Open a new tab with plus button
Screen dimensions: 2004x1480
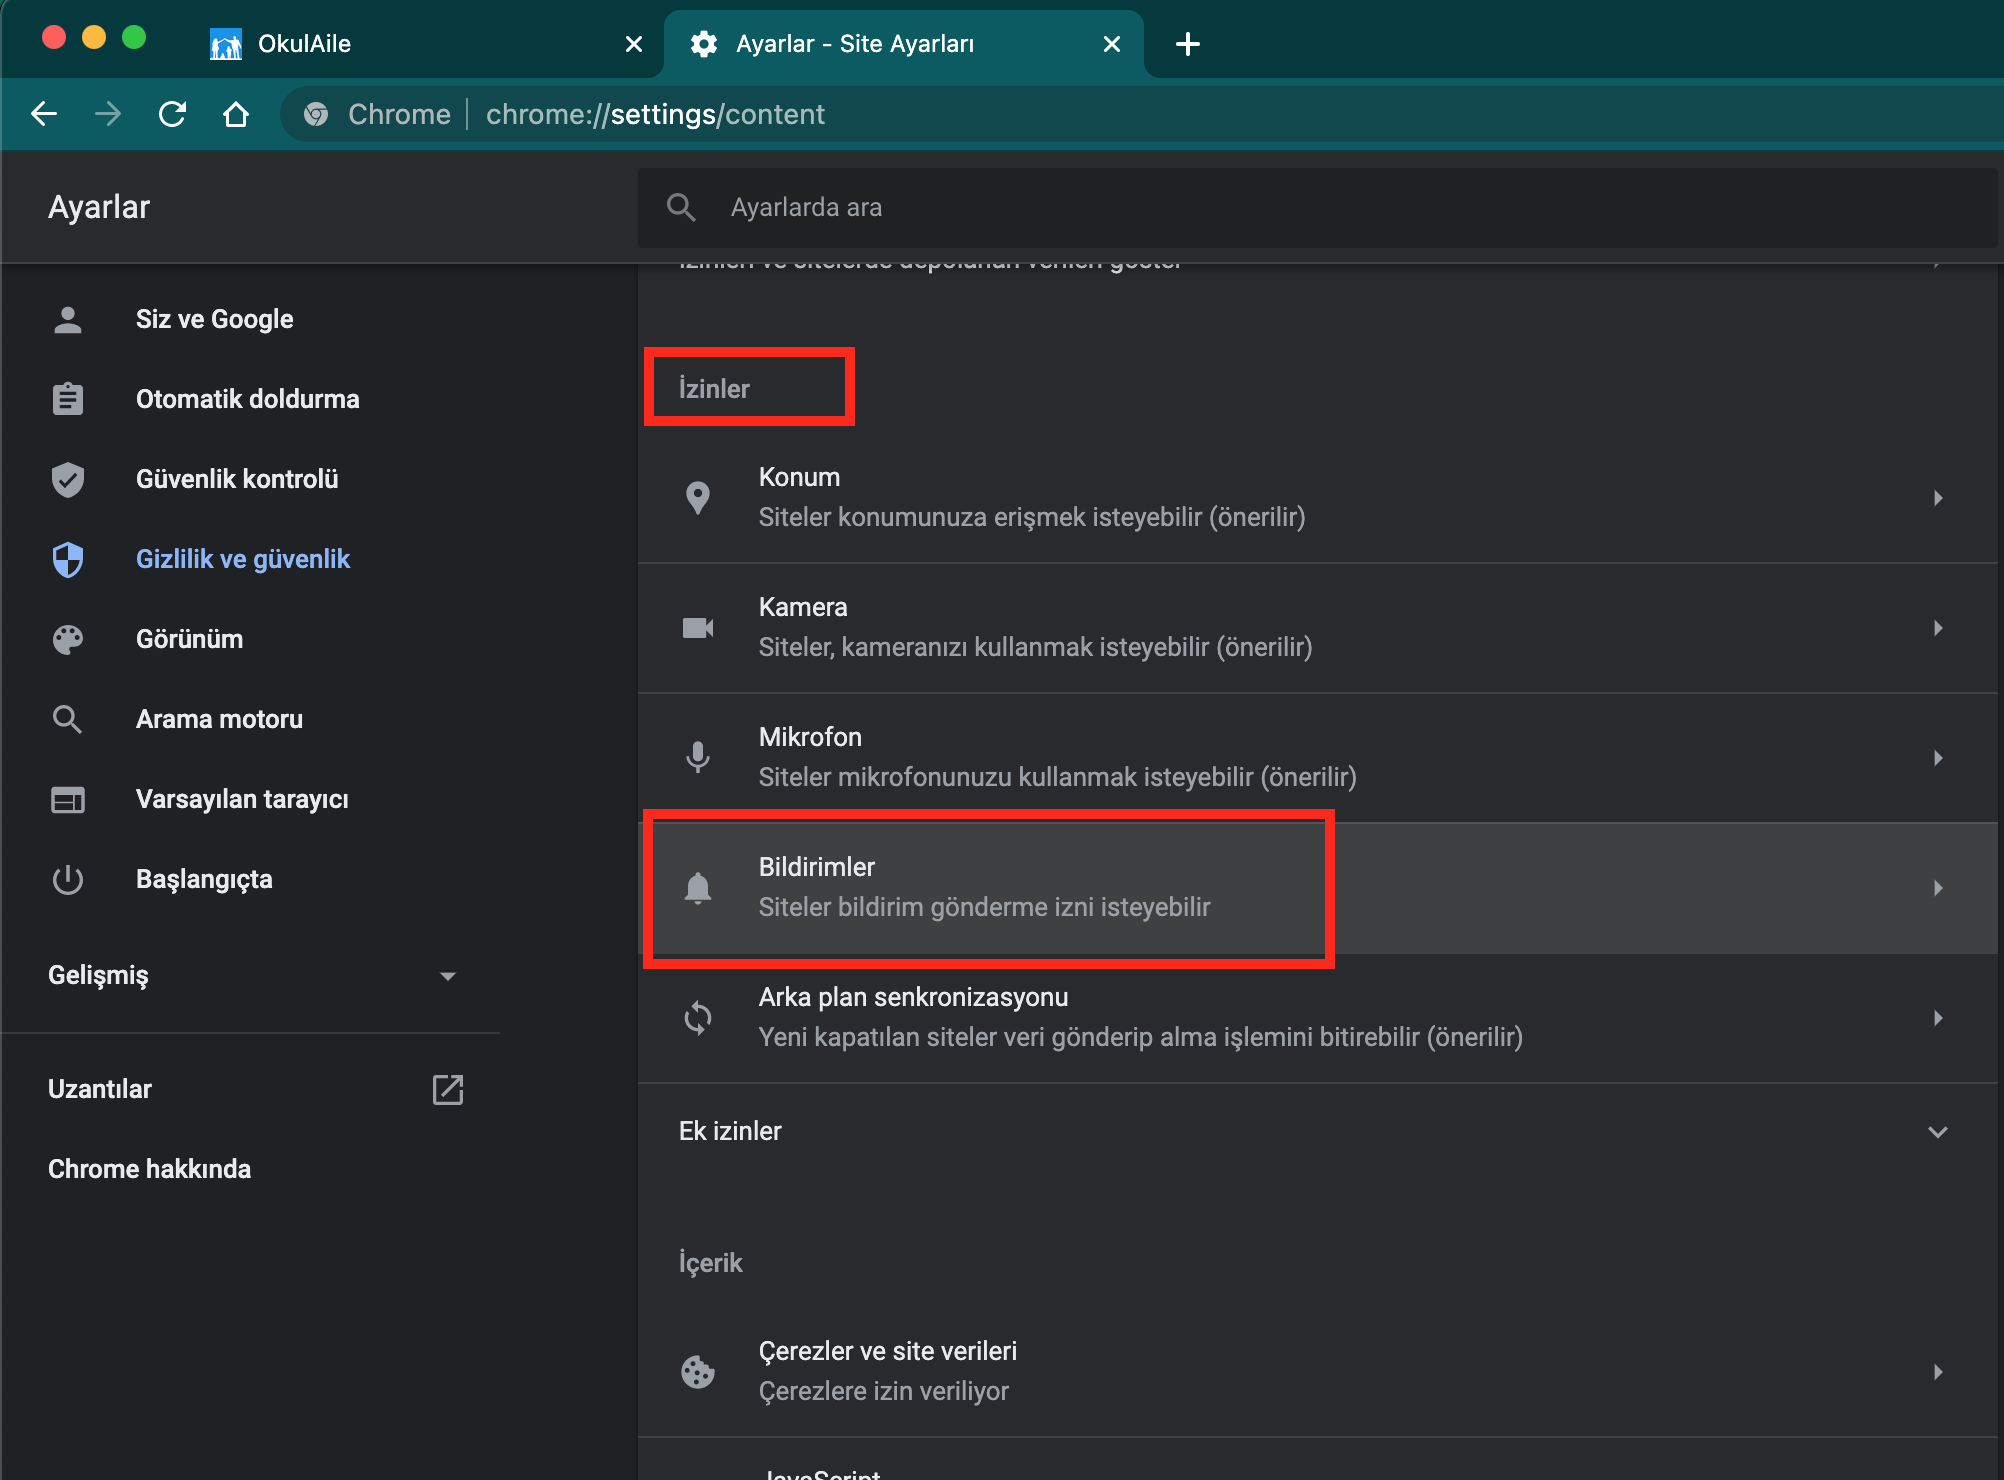pyautogui.click(x=1187, y=44)
